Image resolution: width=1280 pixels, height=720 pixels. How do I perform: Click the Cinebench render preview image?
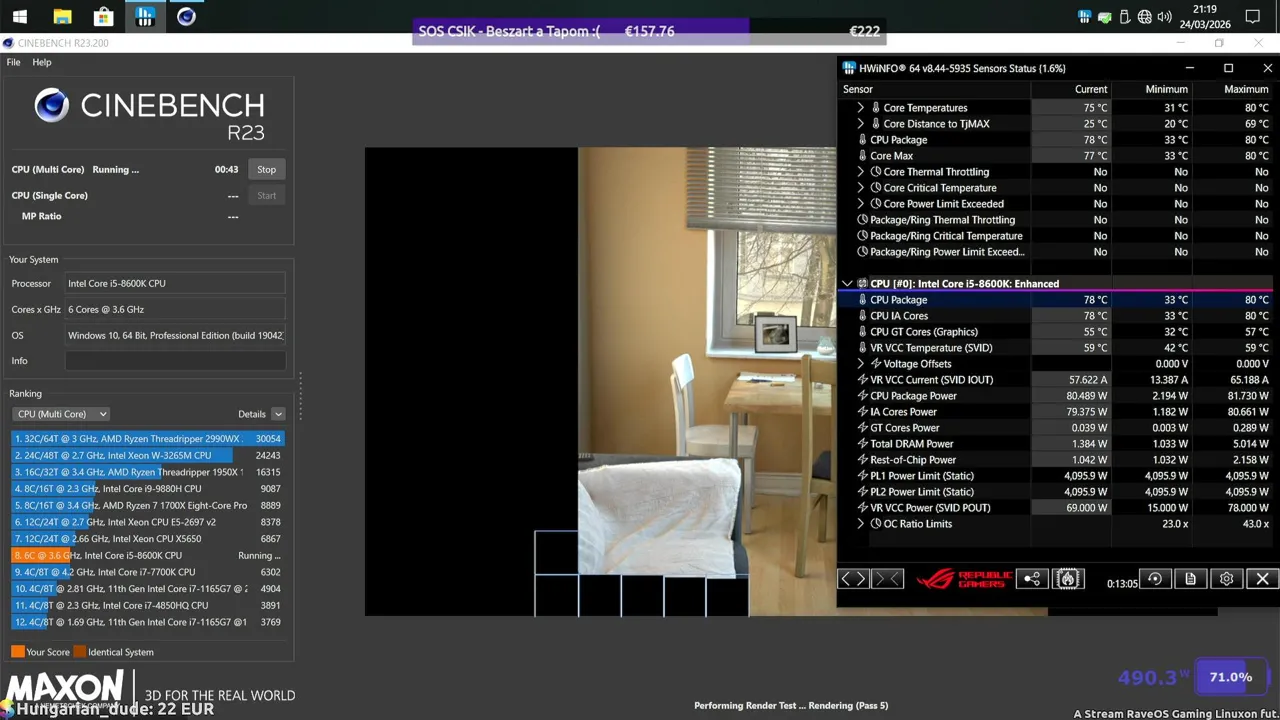(600, 382)
